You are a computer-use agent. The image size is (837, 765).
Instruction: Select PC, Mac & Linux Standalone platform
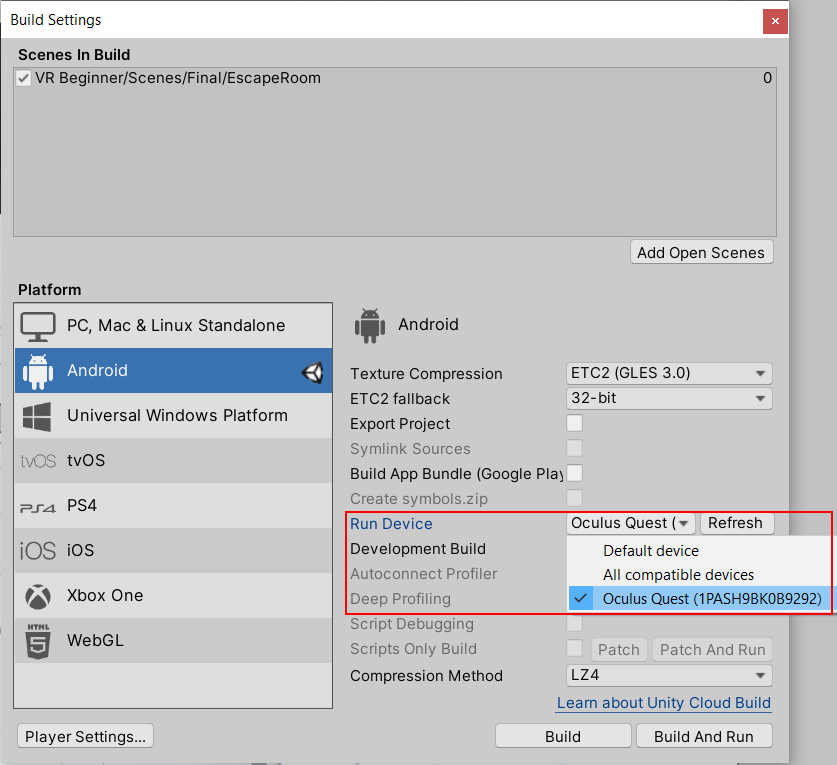[x=173, y=326]
